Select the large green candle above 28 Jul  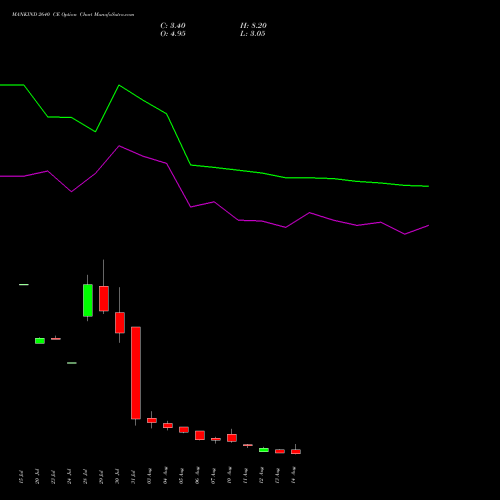(88, 300)
